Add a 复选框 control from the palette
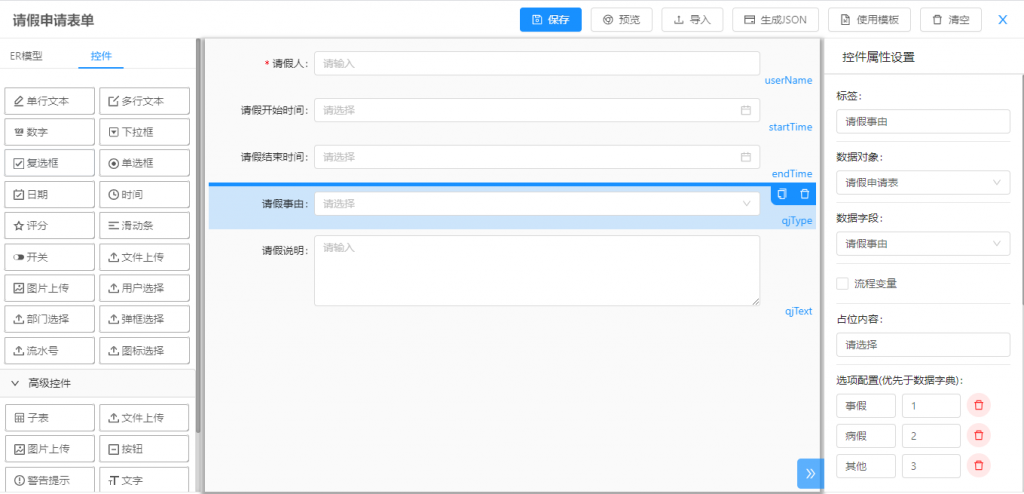 pos(50,163)
